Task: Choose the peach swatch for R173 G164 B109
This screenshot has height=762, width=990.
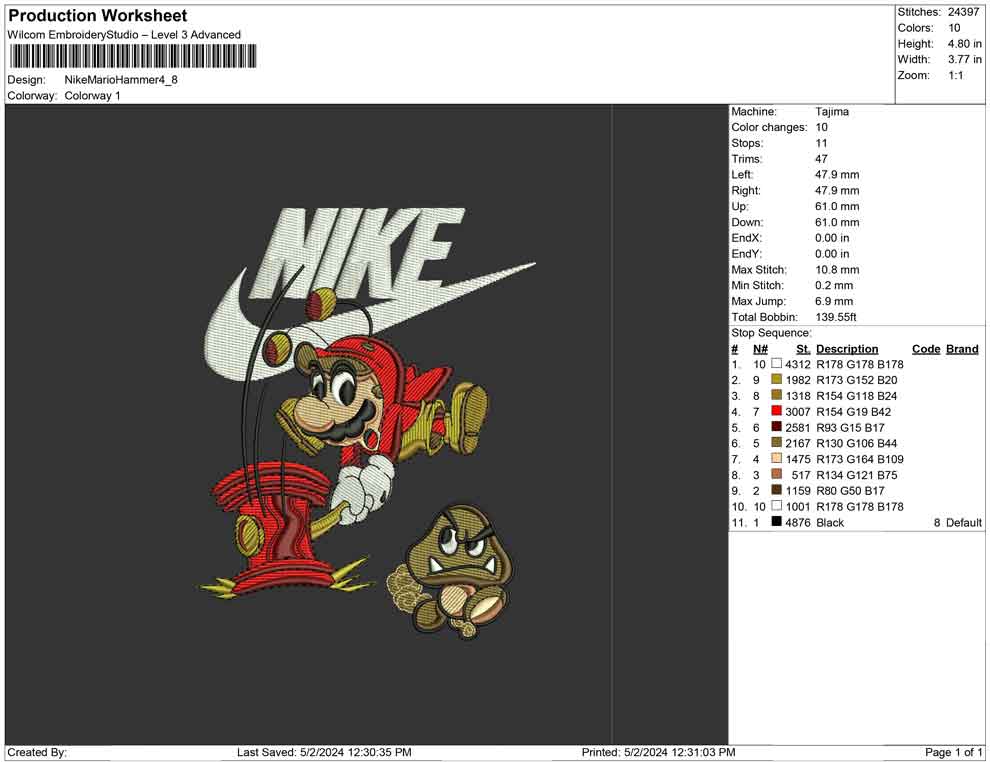Action: [777, 458]
